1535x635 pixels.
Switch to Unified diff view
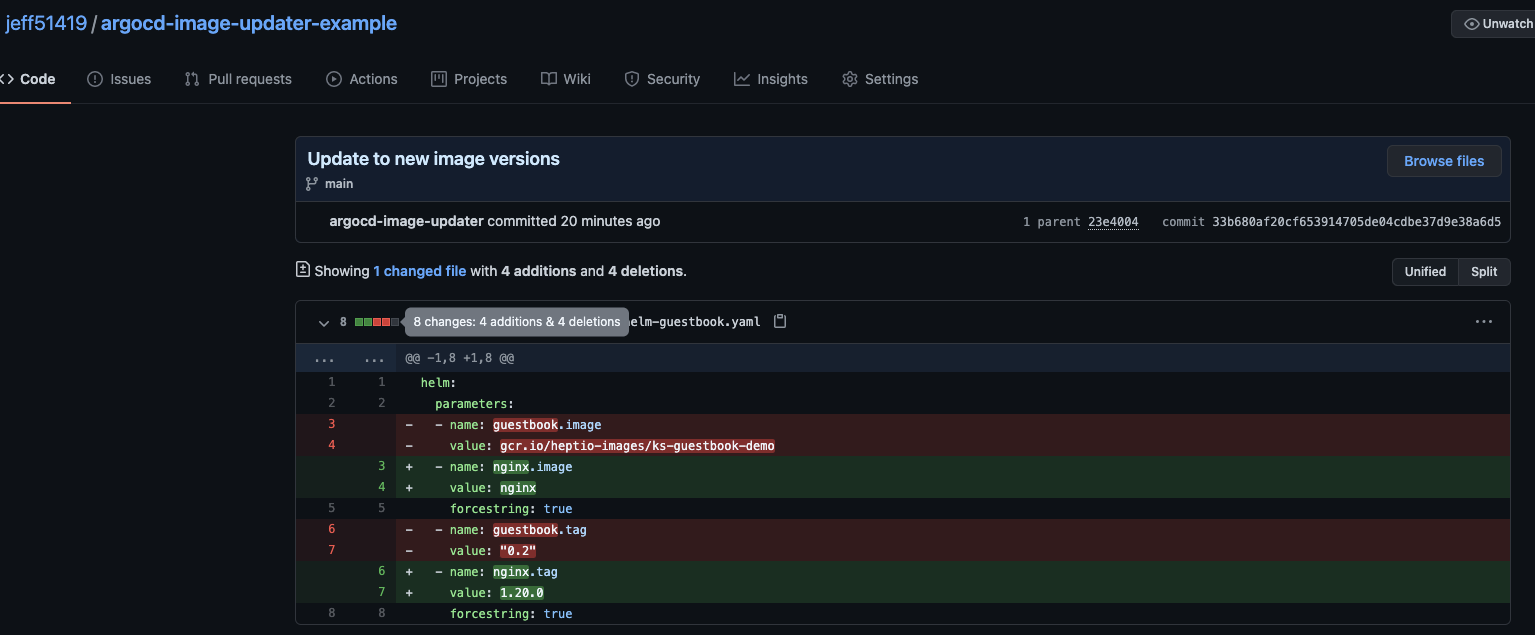(1425, 272)
